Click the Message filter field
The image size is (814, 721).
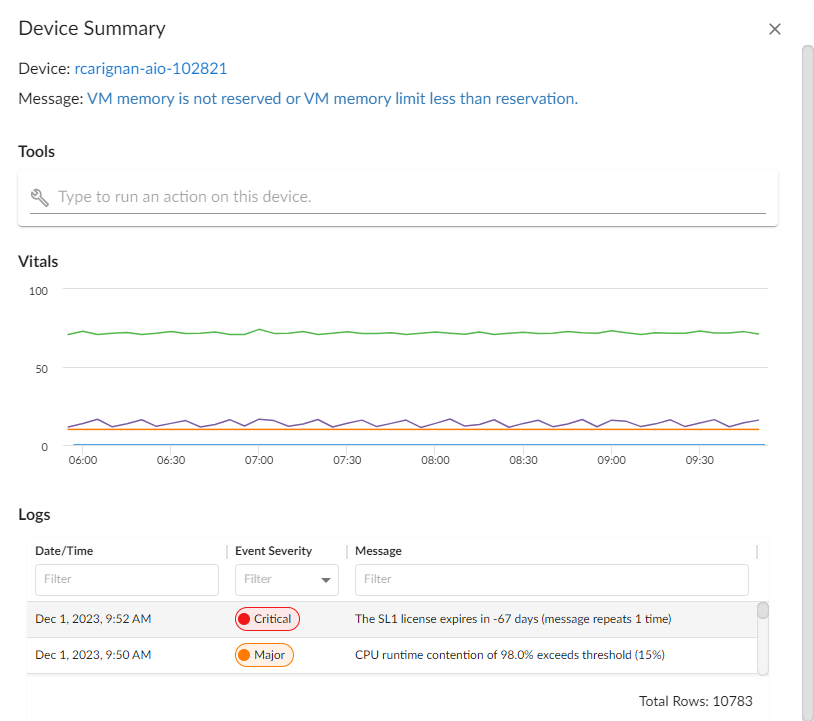tap(551, 579)
